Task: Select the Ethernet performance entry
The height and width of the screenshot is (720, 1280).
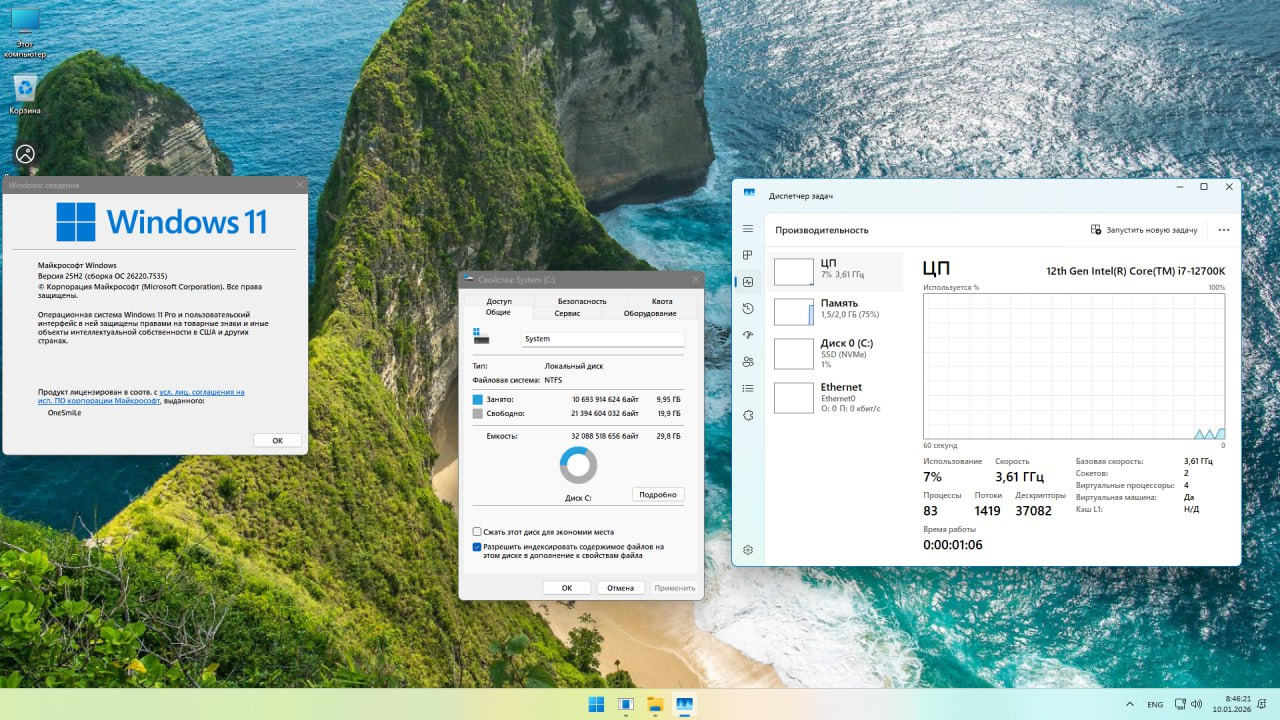Action: coord(837,397)
